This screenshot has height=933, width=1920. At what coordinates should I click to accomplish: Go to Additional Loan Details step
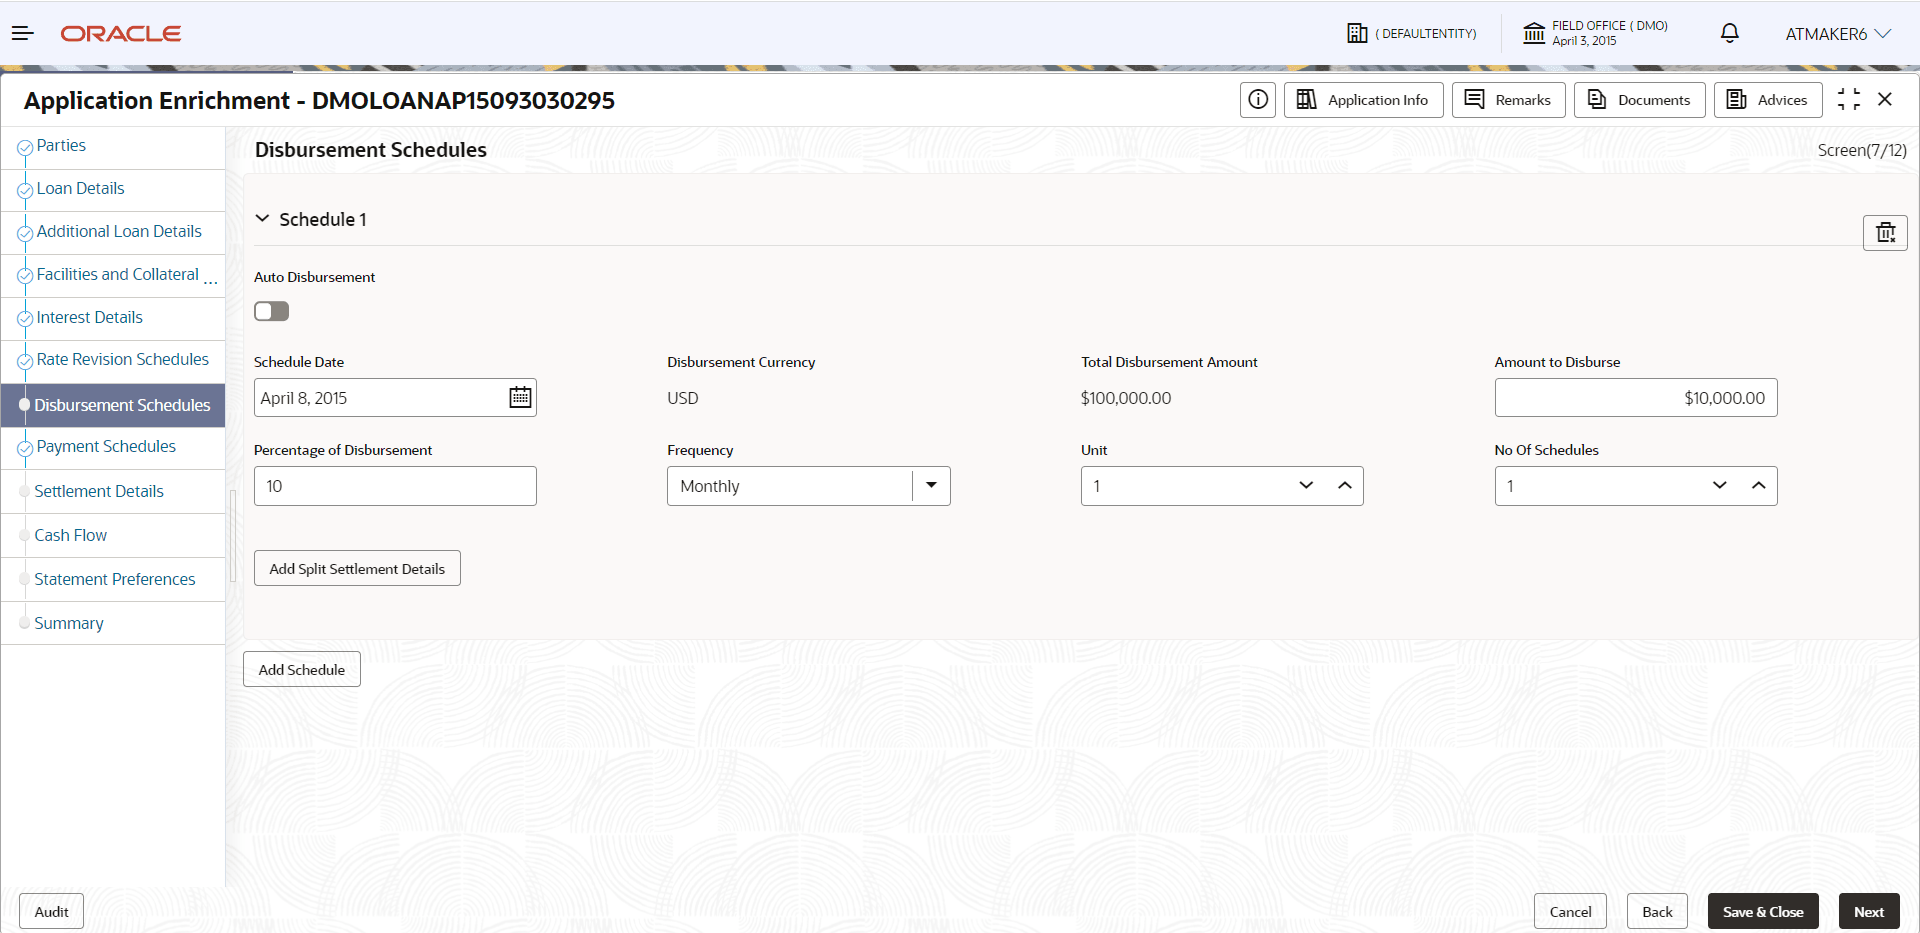point(119,232)
